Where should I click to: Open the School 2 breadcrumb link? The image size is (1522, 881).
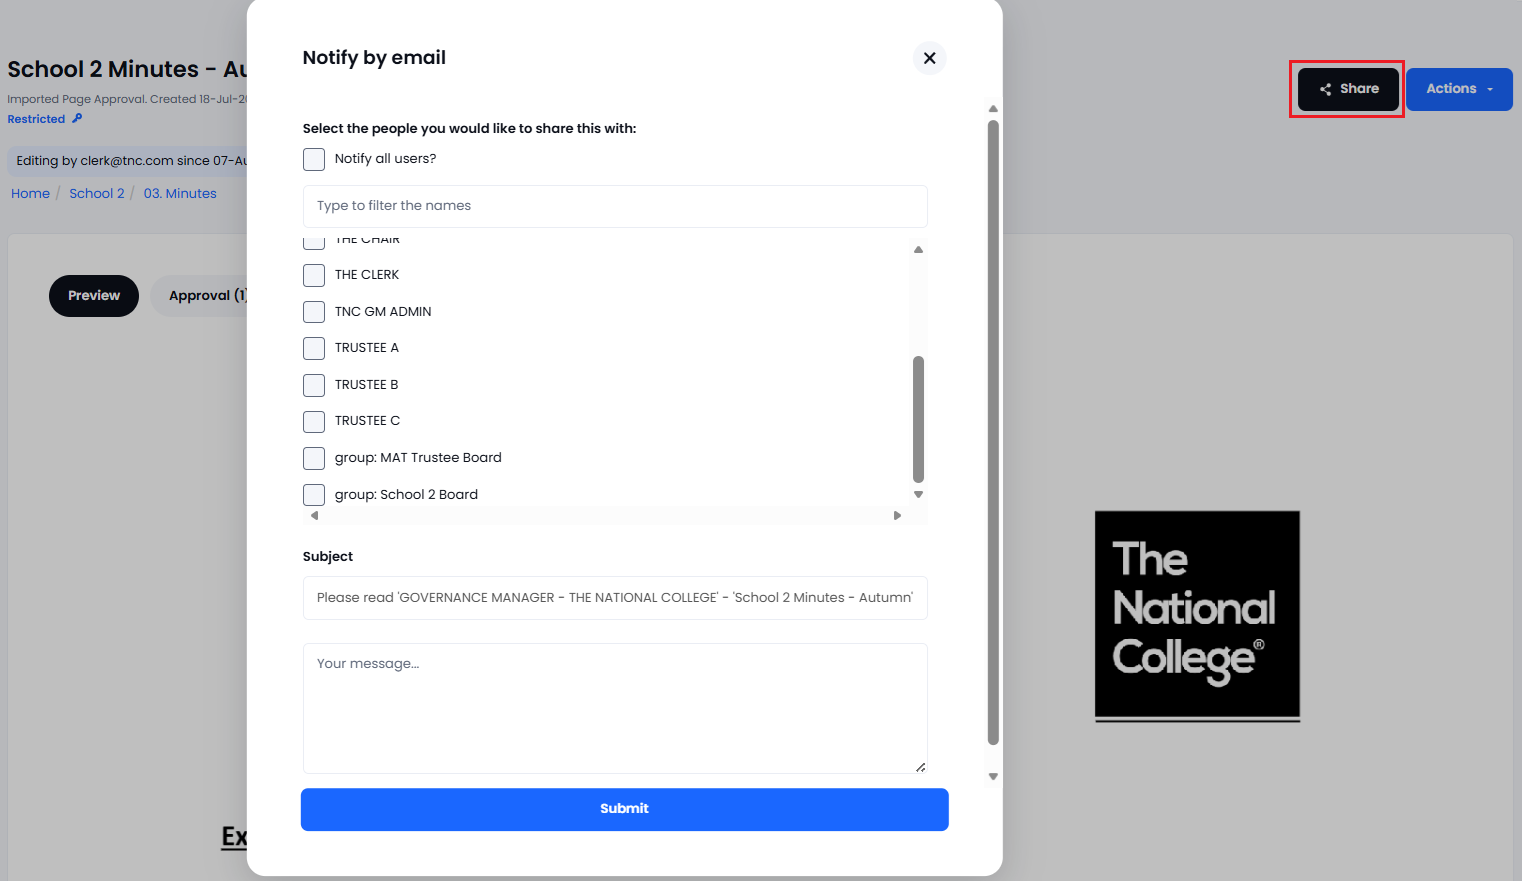click(x=97, y=193)
